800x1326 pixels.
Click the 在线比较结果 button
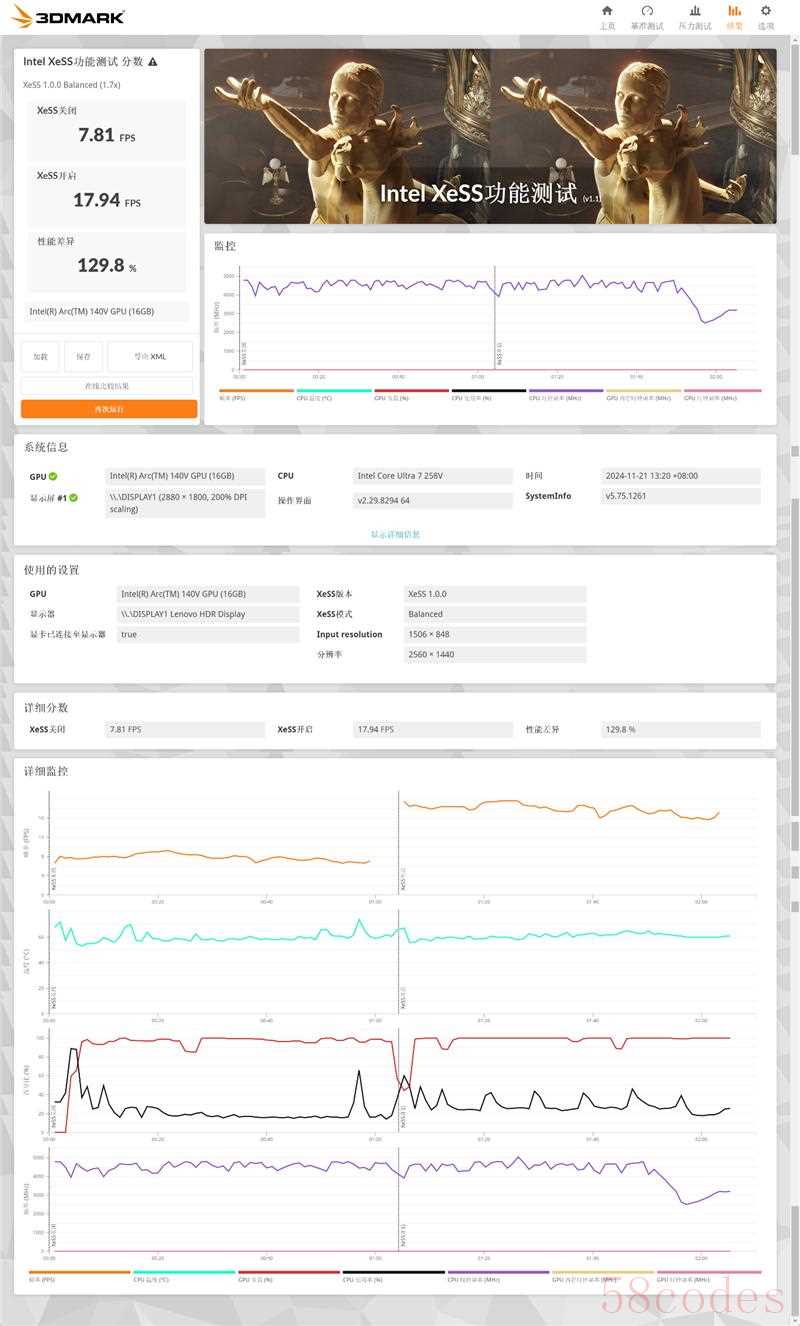[x=107, y=386]
